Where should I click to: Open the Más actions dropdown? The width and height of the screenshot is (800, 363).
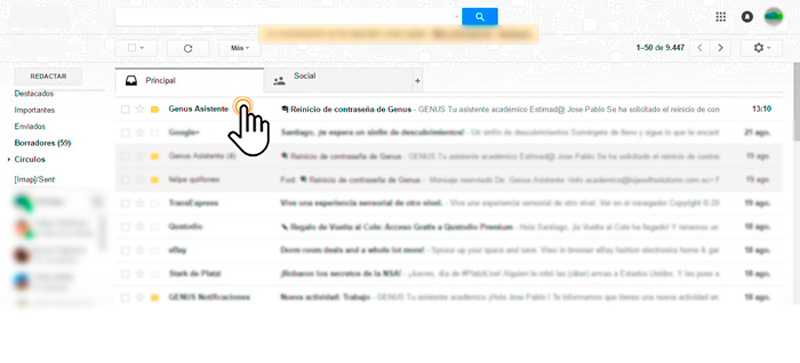click(240, 48)
